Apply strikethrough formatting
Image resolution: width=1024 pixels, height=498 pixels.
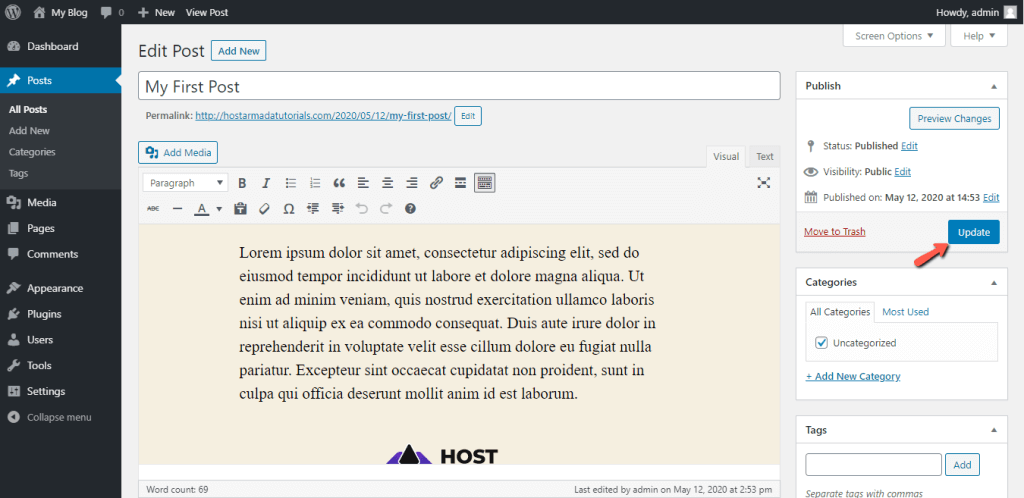coord(153,209)
